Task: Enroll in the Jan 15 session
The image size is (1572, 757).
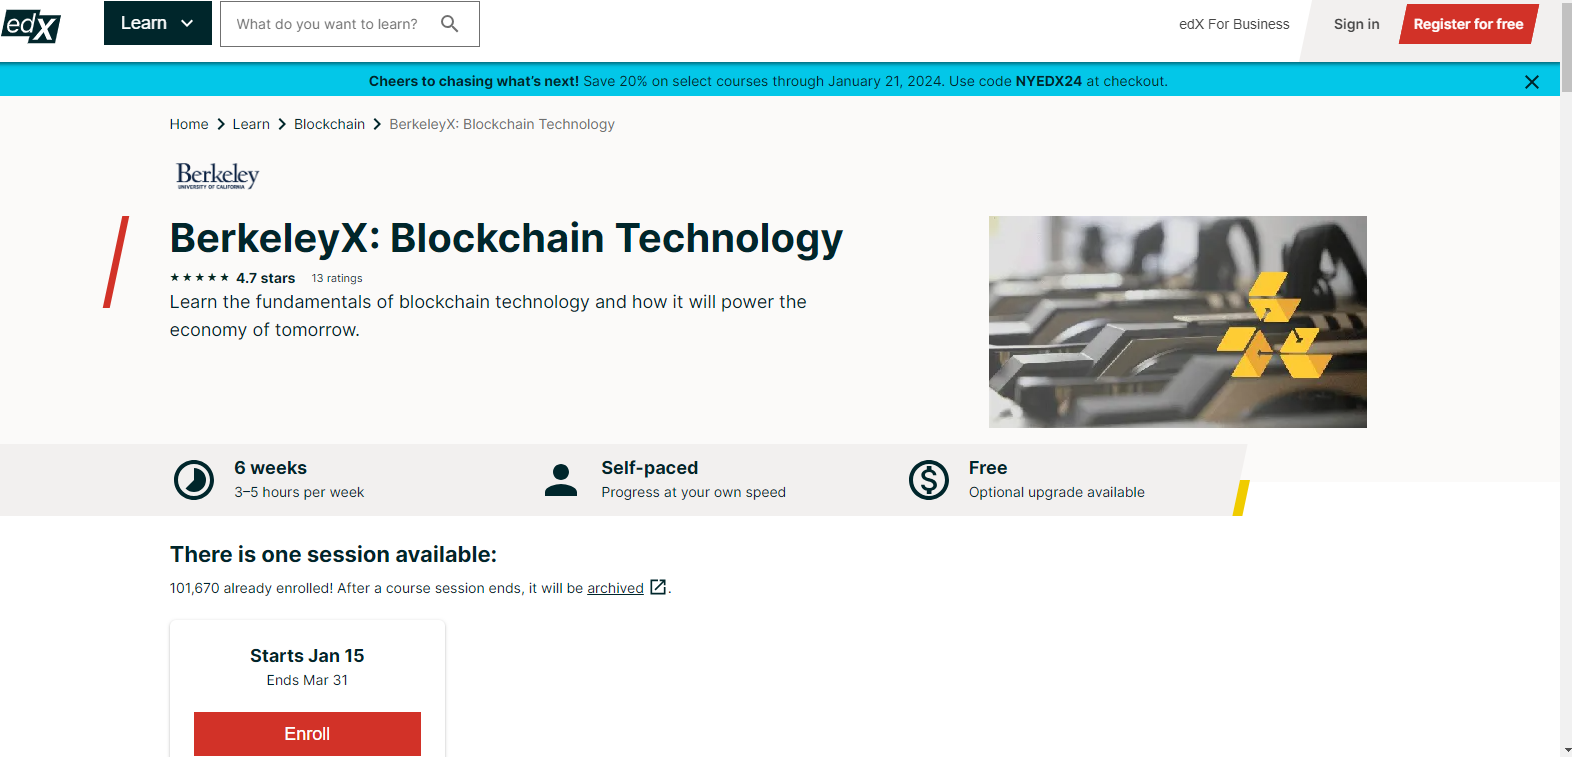Action: coord(307,733)
